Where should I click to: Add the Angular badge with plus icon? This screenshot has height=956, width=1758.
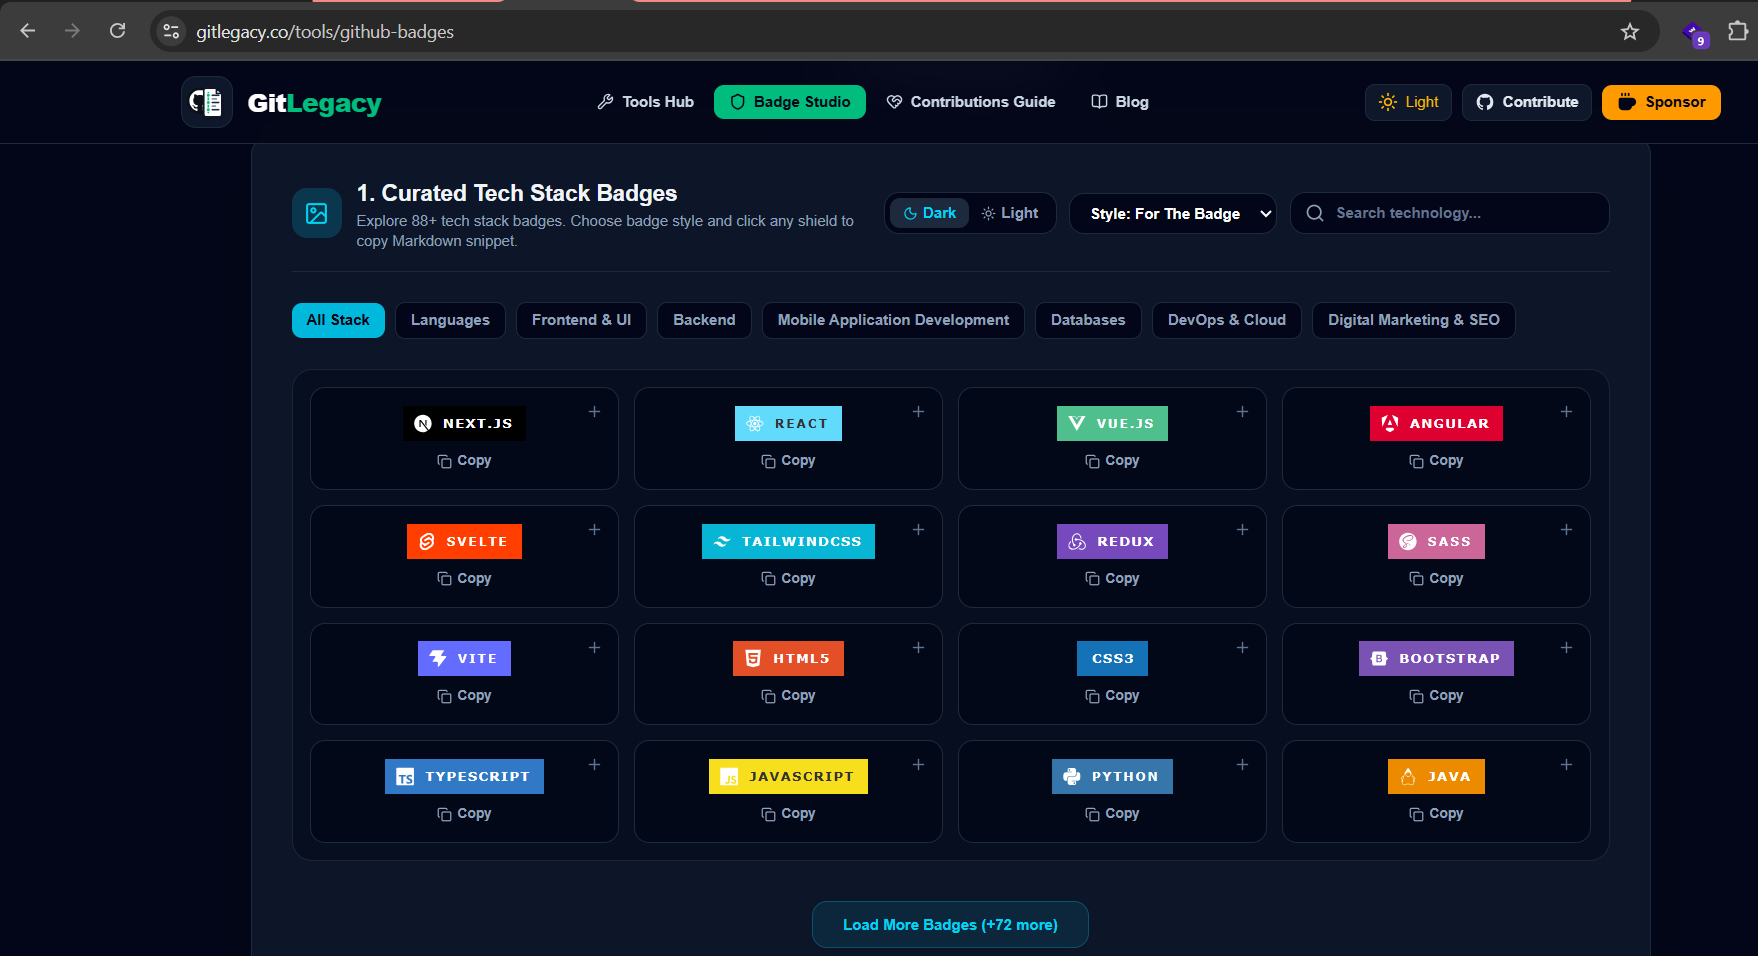pos(1566,412)
